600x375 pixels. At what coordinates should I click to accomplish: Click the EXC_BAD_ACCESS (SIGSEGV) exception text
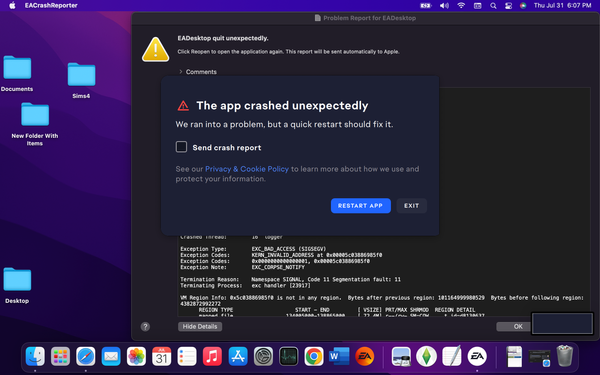(289, 249)
